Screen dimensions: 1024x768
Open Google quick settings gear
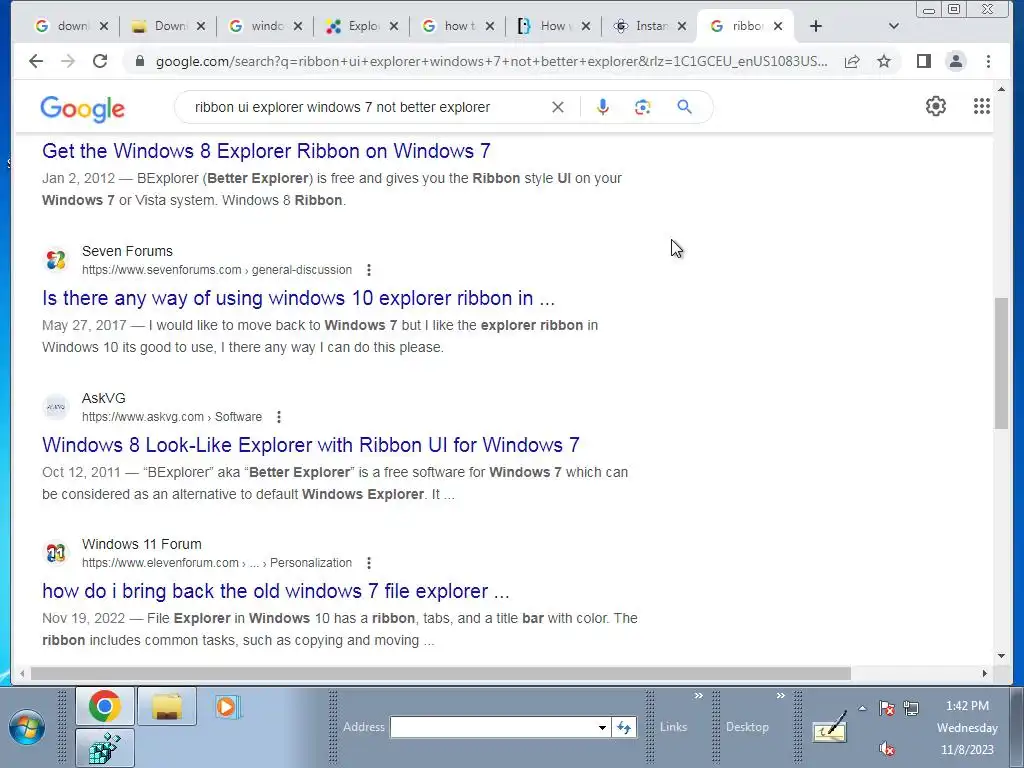point(936,106)
